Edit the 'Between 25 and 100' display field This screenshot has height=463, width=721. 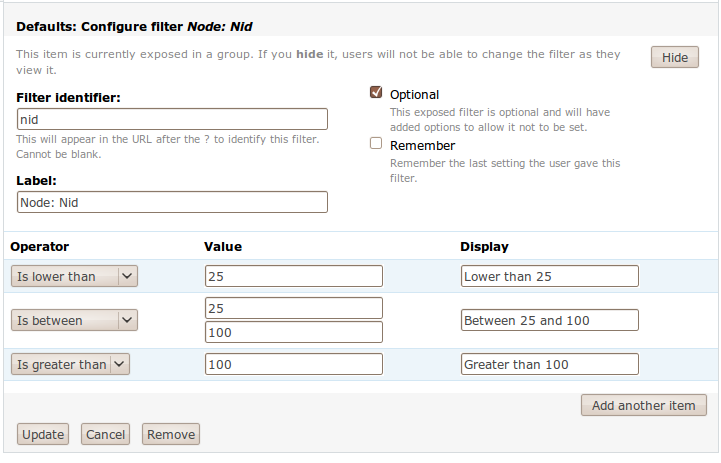pos(549,320)
